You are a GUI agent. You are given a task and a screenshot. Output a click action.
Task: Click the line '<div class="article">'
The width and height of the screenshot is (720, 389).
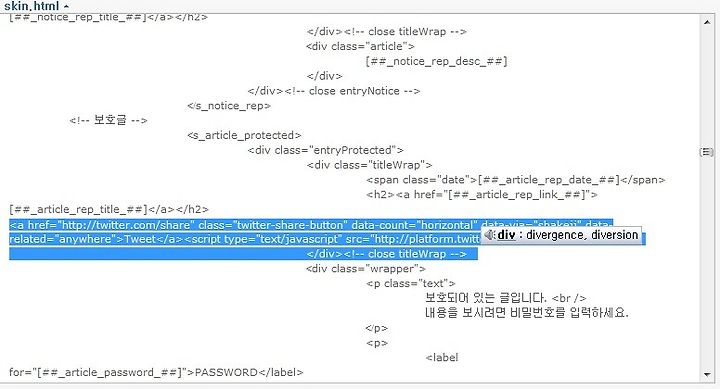pos(360,46)
